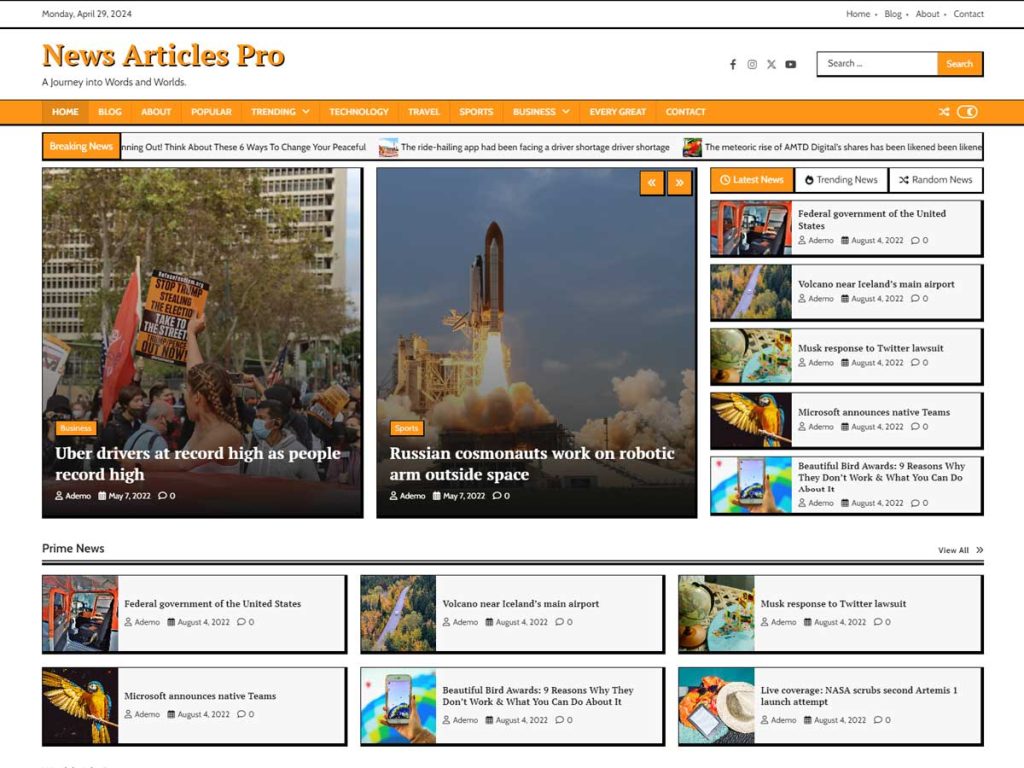Viewport: 1024px width, 768px height.
Task: Open the Blog item in orange navbar
Action: pos(110,112)
